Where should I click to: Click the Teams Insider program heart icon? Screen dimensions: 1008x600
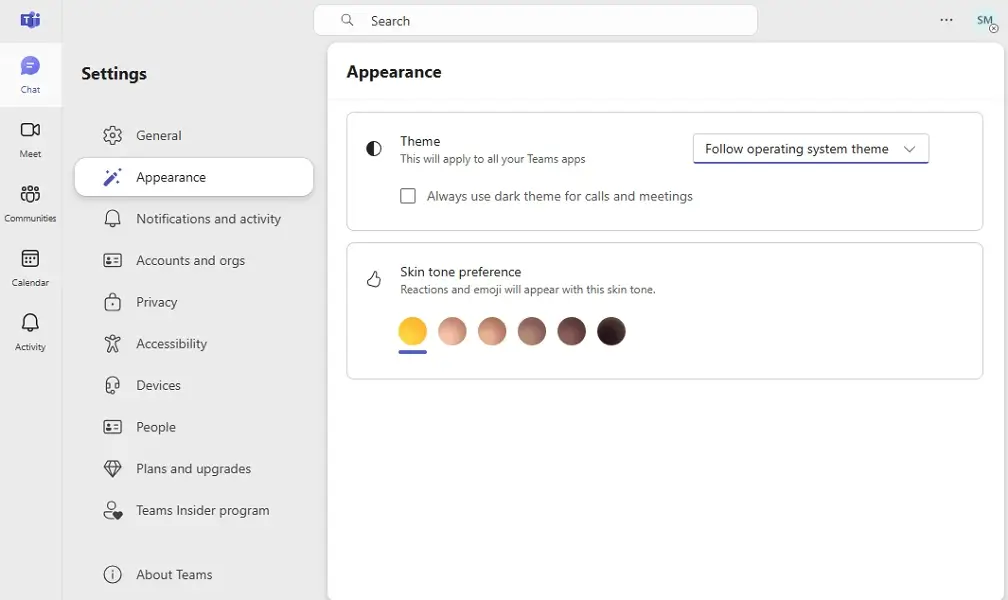pyautogui.click(x=112, y=511)
